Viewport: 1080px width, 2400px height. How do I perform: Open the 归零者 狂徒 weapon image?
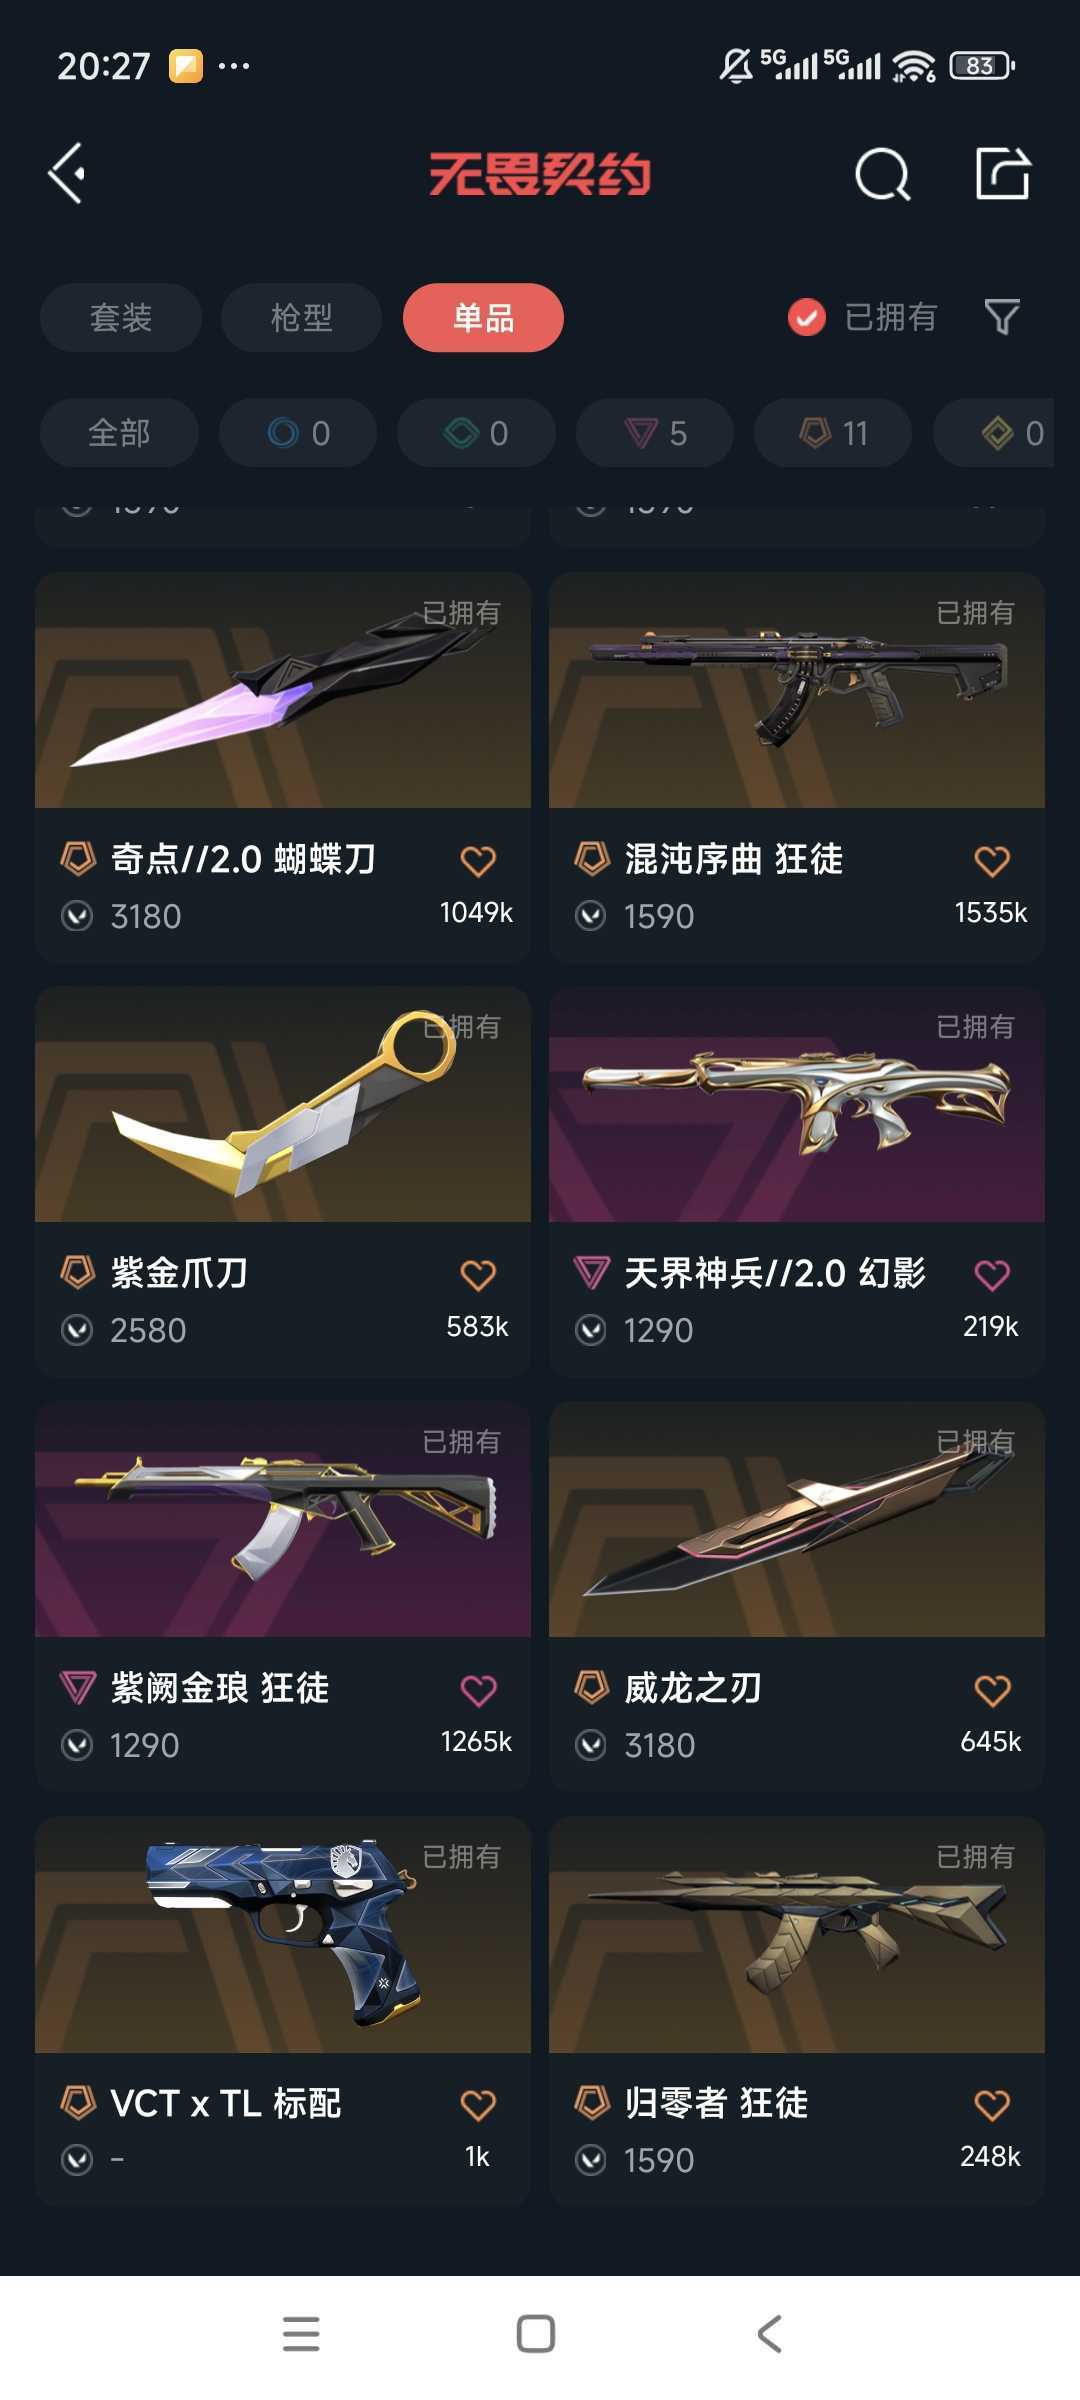click(797, 1936)
